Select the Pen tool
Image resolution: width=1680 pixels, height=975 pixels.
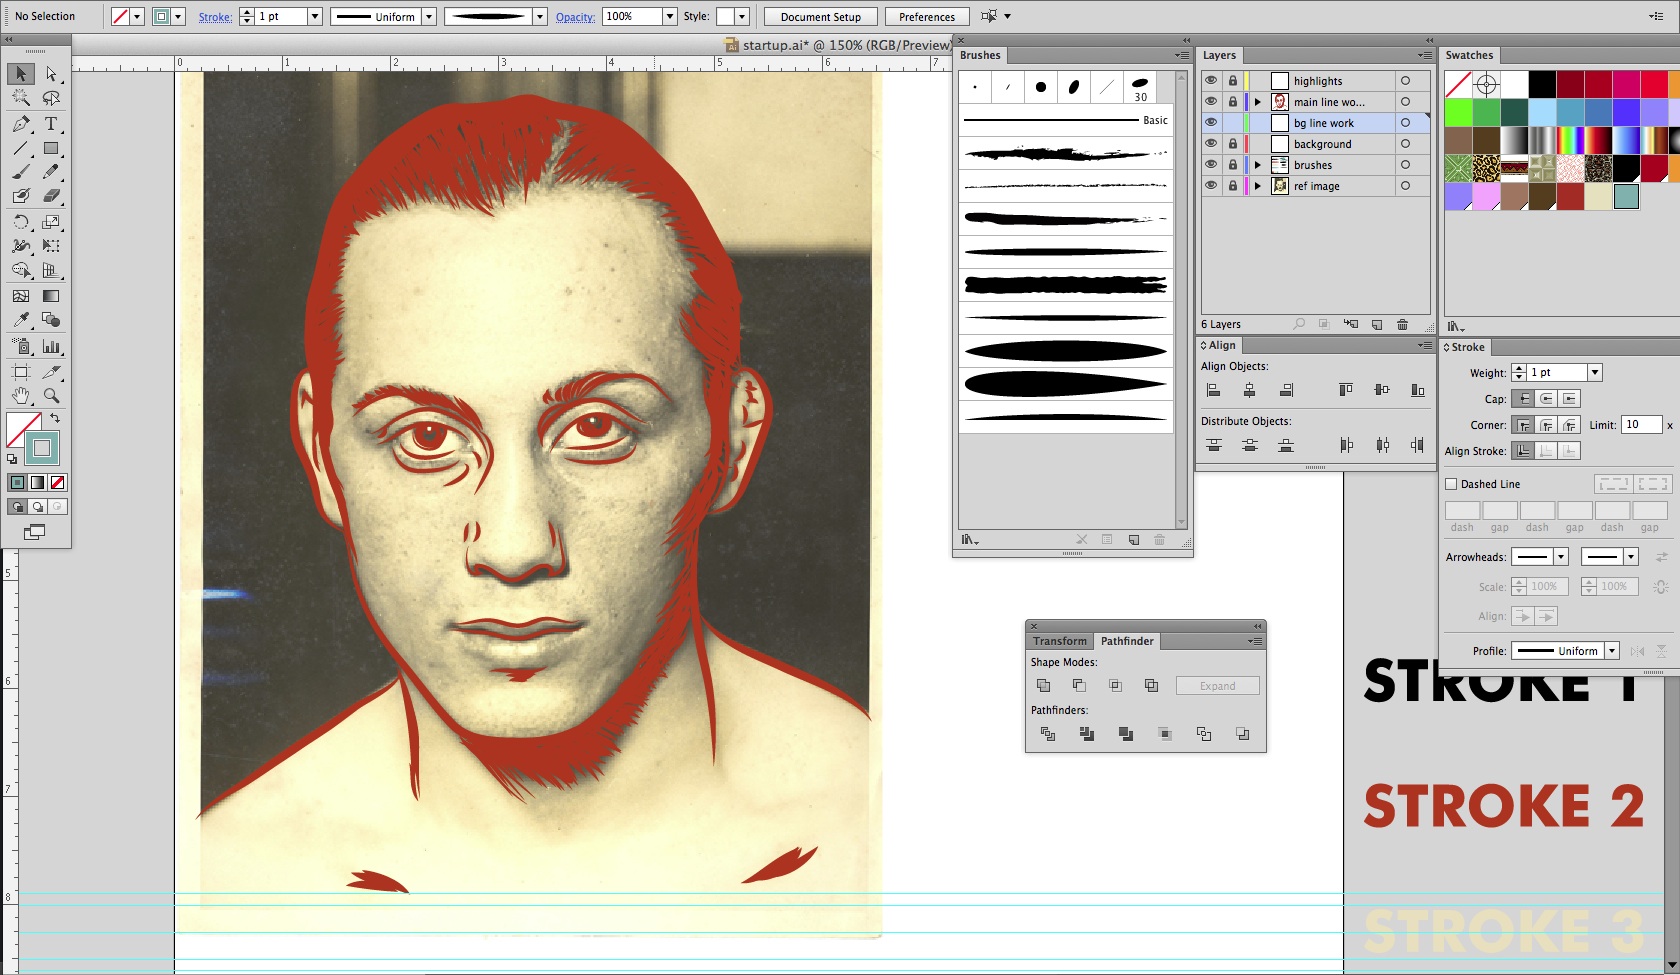tap(21, 124)
